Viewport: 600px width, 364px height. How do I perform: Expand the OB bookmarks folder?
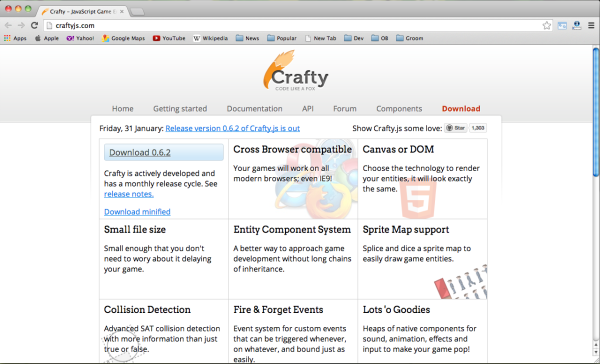[380, 38]
